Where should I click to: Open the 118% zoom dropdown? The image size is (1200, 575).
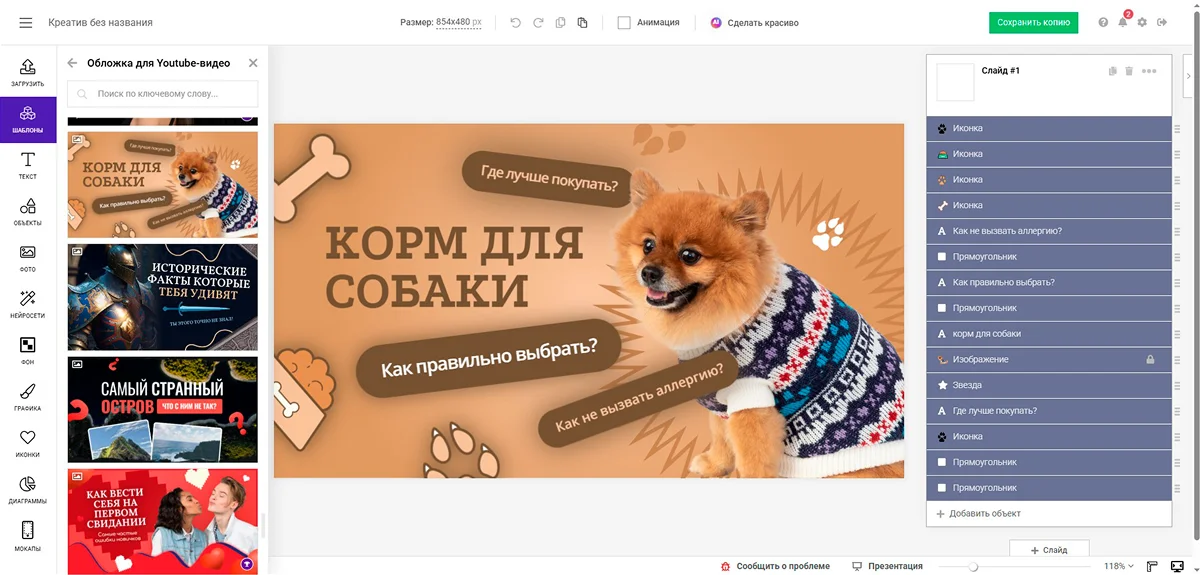coord(1119,566)
